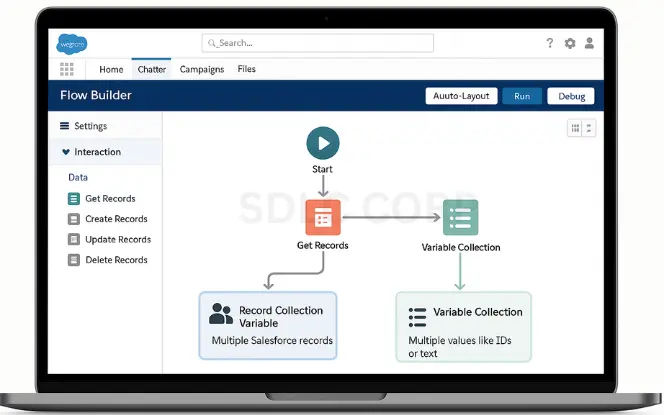The height and width of the screenshot is (415, 664).
Task: Click the Get Records label on canvas
Action: (323, 245)
